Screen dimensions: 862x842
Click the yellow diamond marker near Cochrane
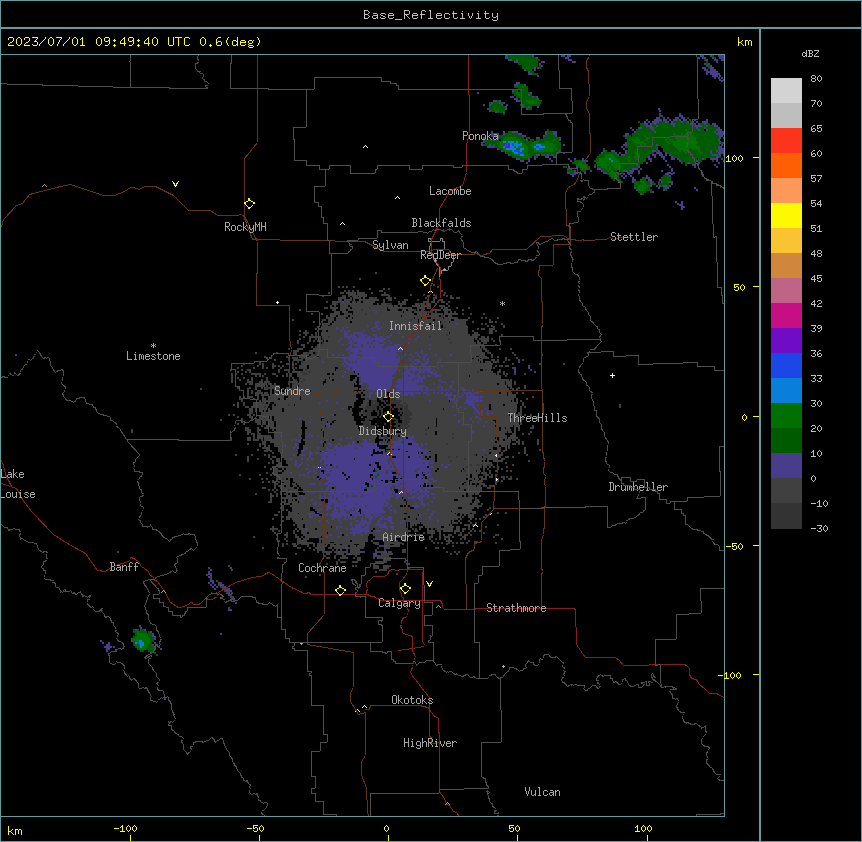click(340, 590)
